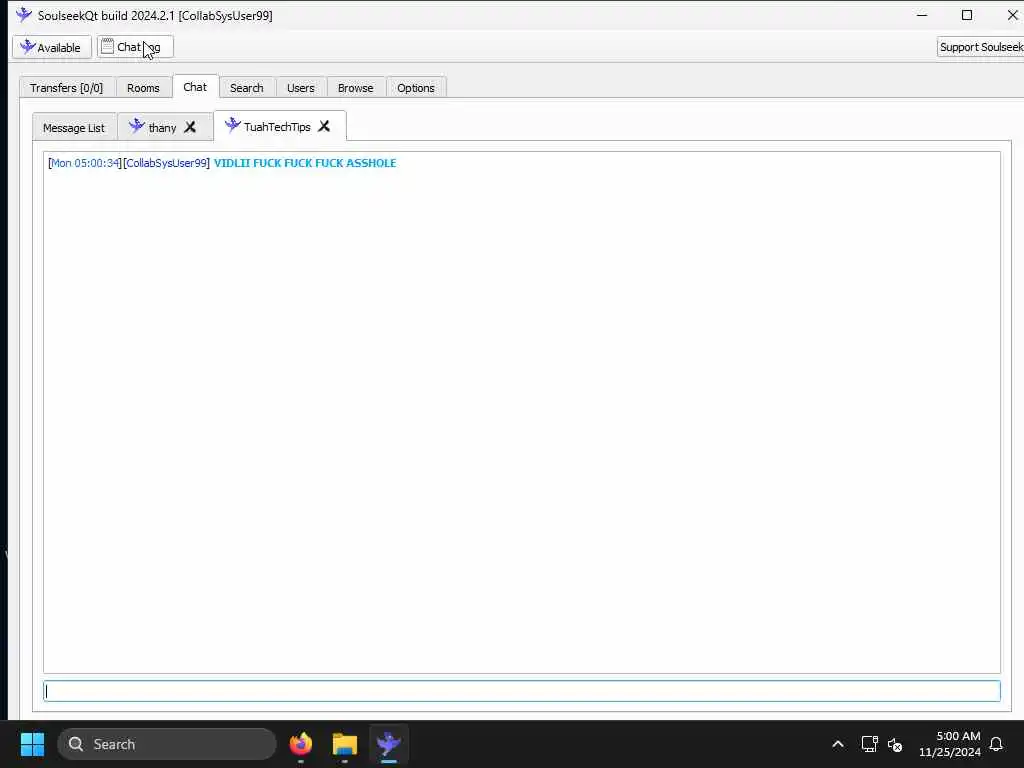Screen dimensions: 1024x768
Task: Open the Chat log button
Action: click(x=135, y=47)
